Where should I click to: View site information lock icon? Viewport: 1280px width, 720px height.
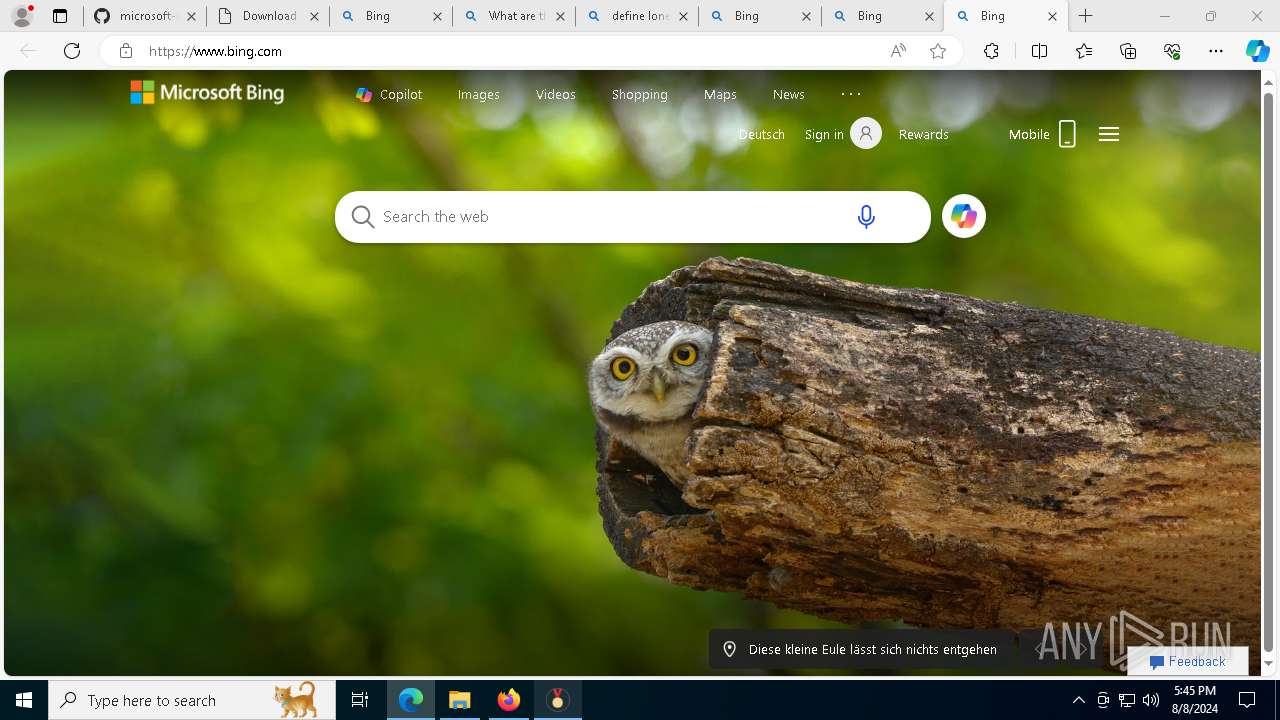[126, 51]
